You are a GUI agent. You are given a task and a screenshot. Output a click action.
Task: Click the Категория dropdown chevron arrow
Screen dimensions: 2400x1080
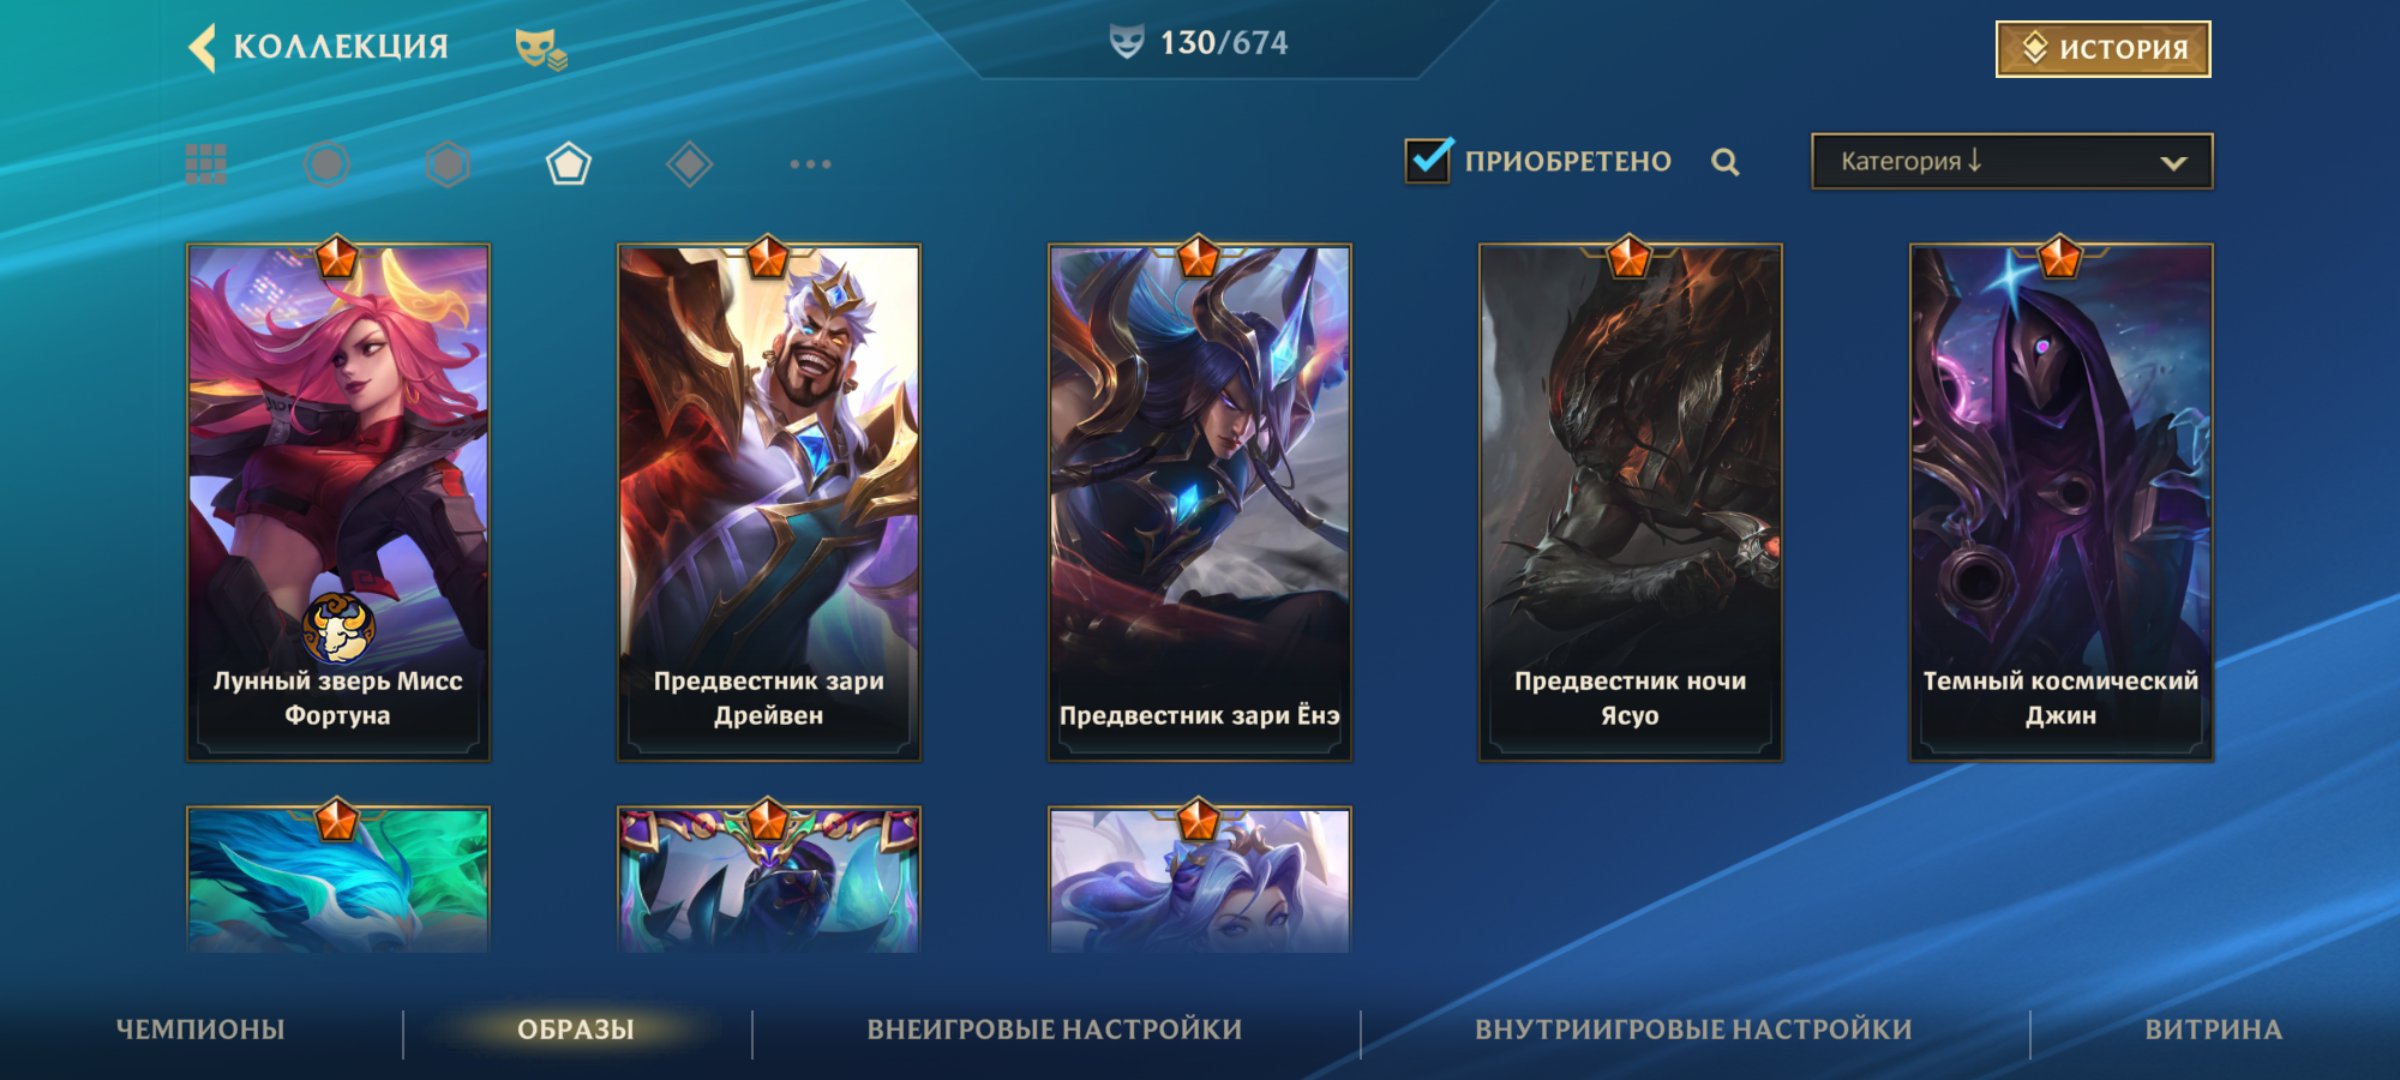click(x=2173, y=163)
